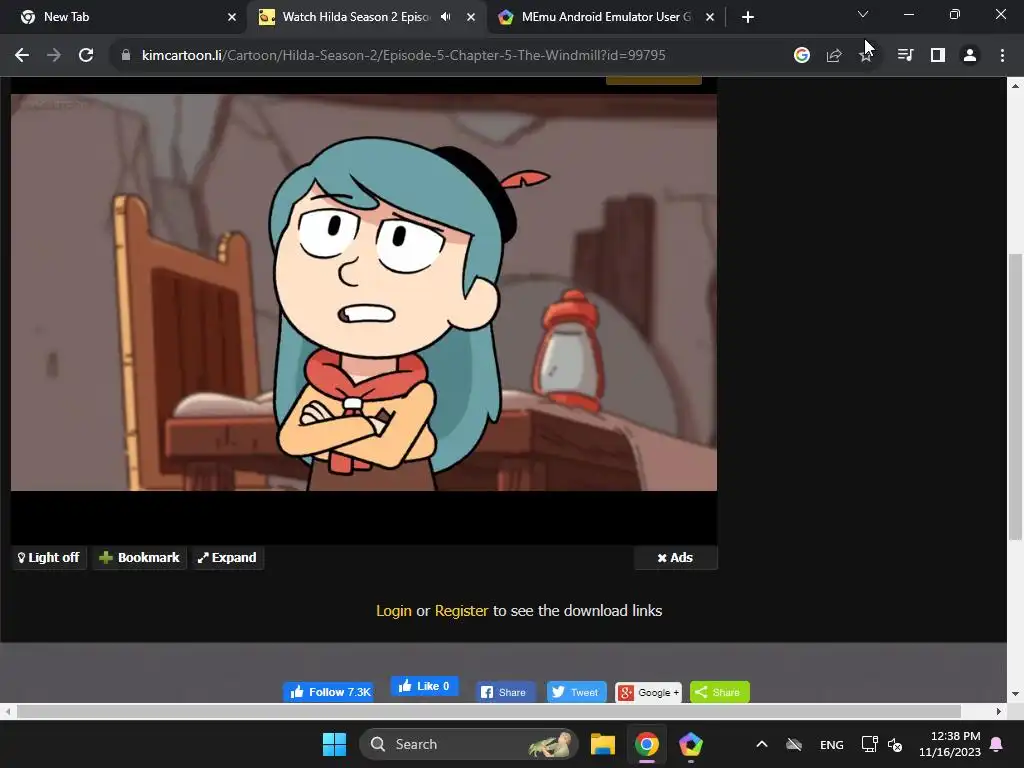The height and width of the screenshot is (768, 1024).
Task: Open the Login link
Action: tap(394, 611)
